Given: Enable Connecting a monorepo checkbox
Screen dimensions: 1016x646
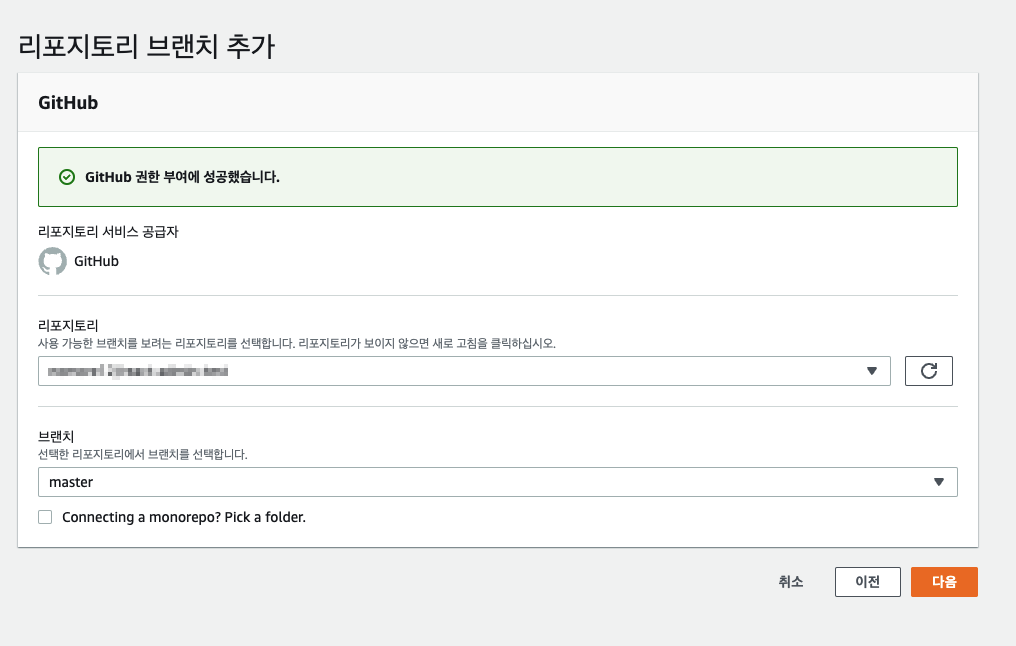Looking at the screenshot, I should tap(45, 517).
